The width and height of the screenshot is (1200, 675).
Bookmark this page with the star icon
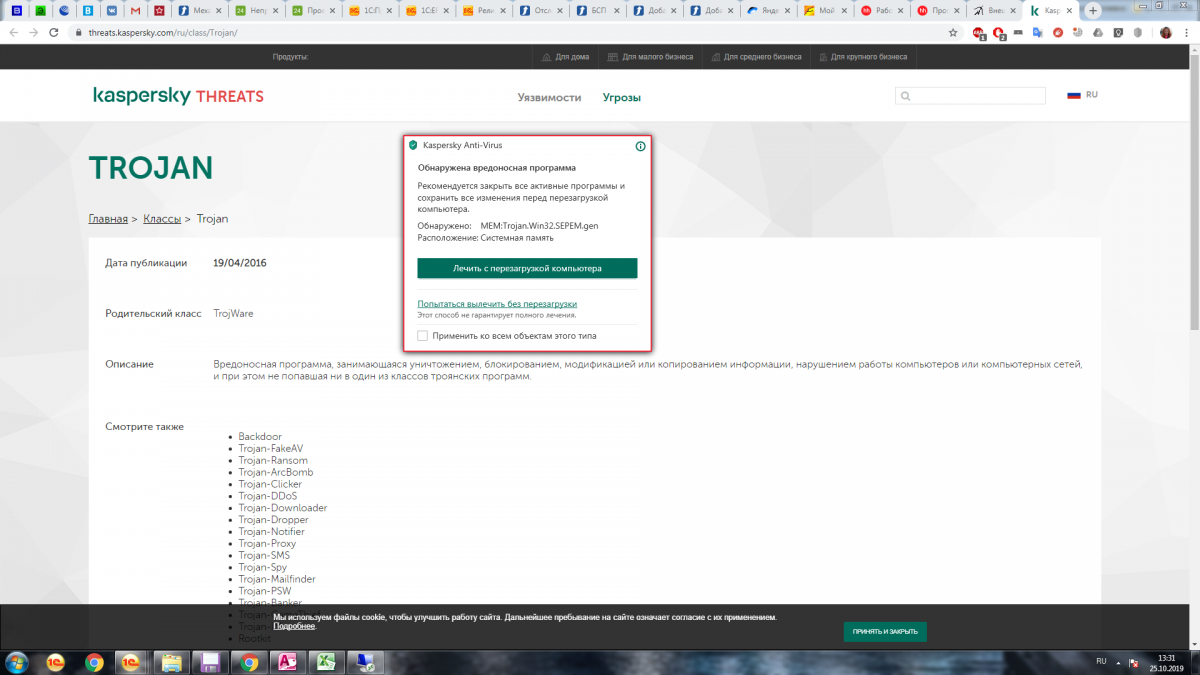tap(953, 32)
